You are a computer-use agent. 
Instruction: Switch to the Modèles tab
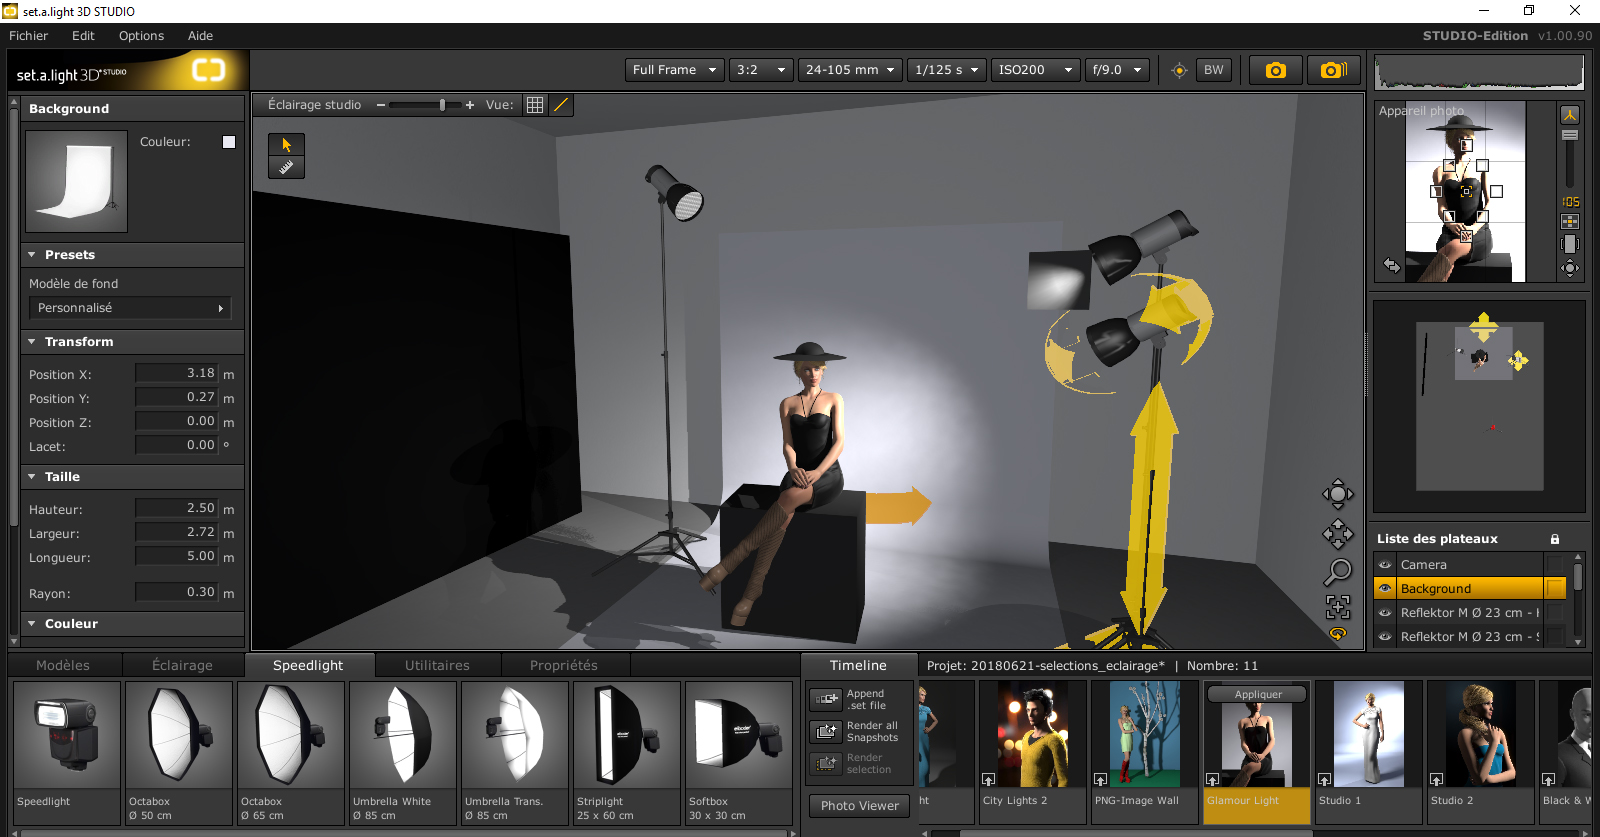[x=63, y=665]
